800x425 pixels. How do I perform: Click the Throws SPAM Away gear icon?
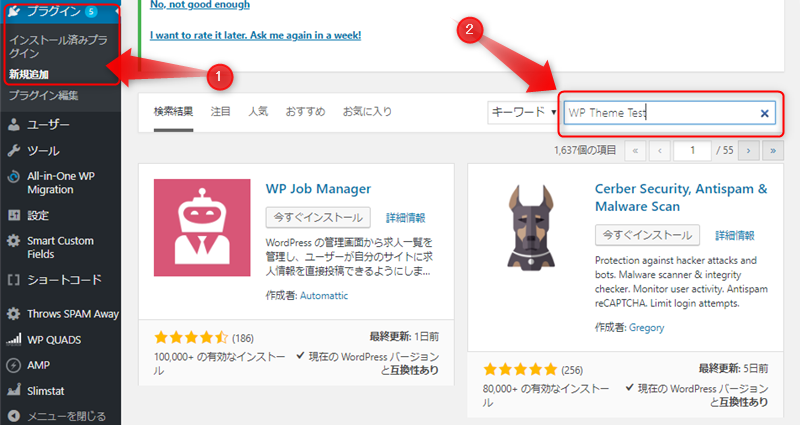click(x=14, y=313)
